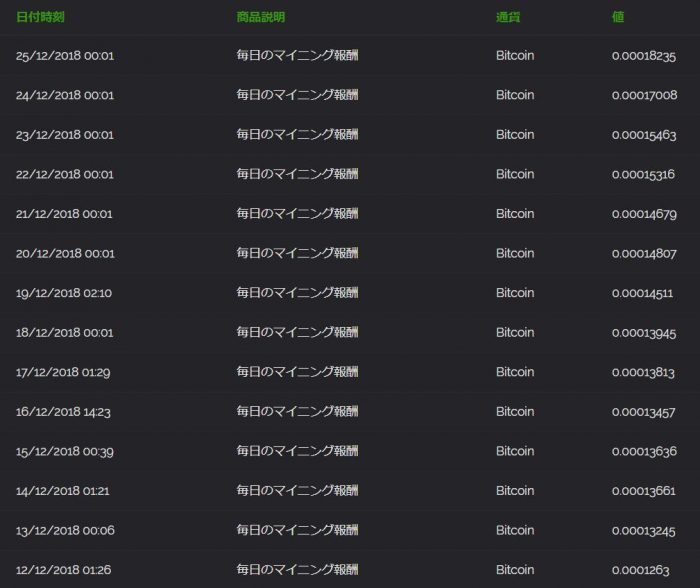Click Bitcoin in the 25/12/2018 row
The image size is (700, 588).
pyautogui.click(x=515, y=55)
